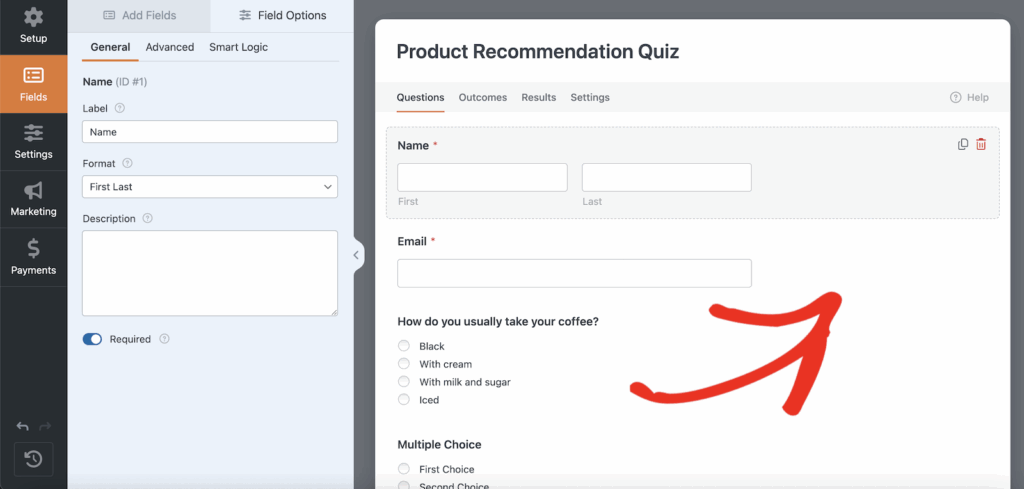This screenshot has width=1024, height=489.
Task: Expand the Format dropdown showing First Last
Action: 210,187
